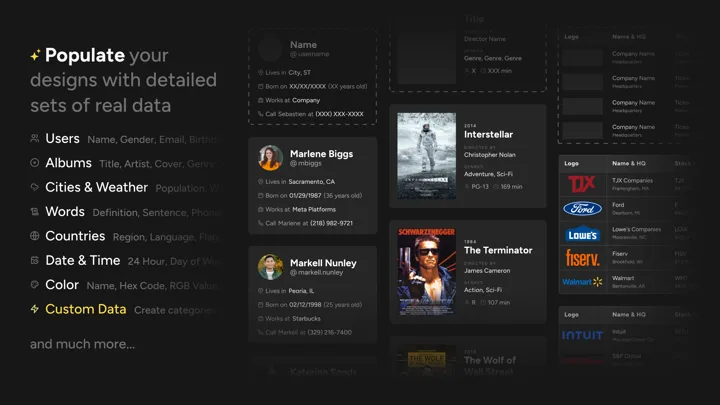Click the calendar icon beside 01/29/1987
The height and width of the screenshot is (405, 720).
pos(260,196)
